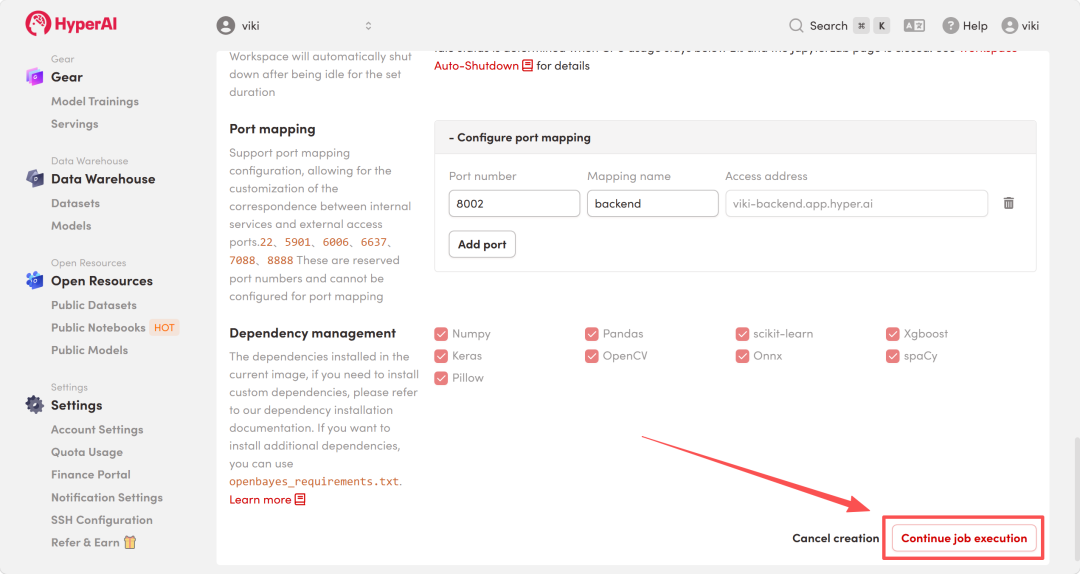Click Continue job execution button

point(964,538)
